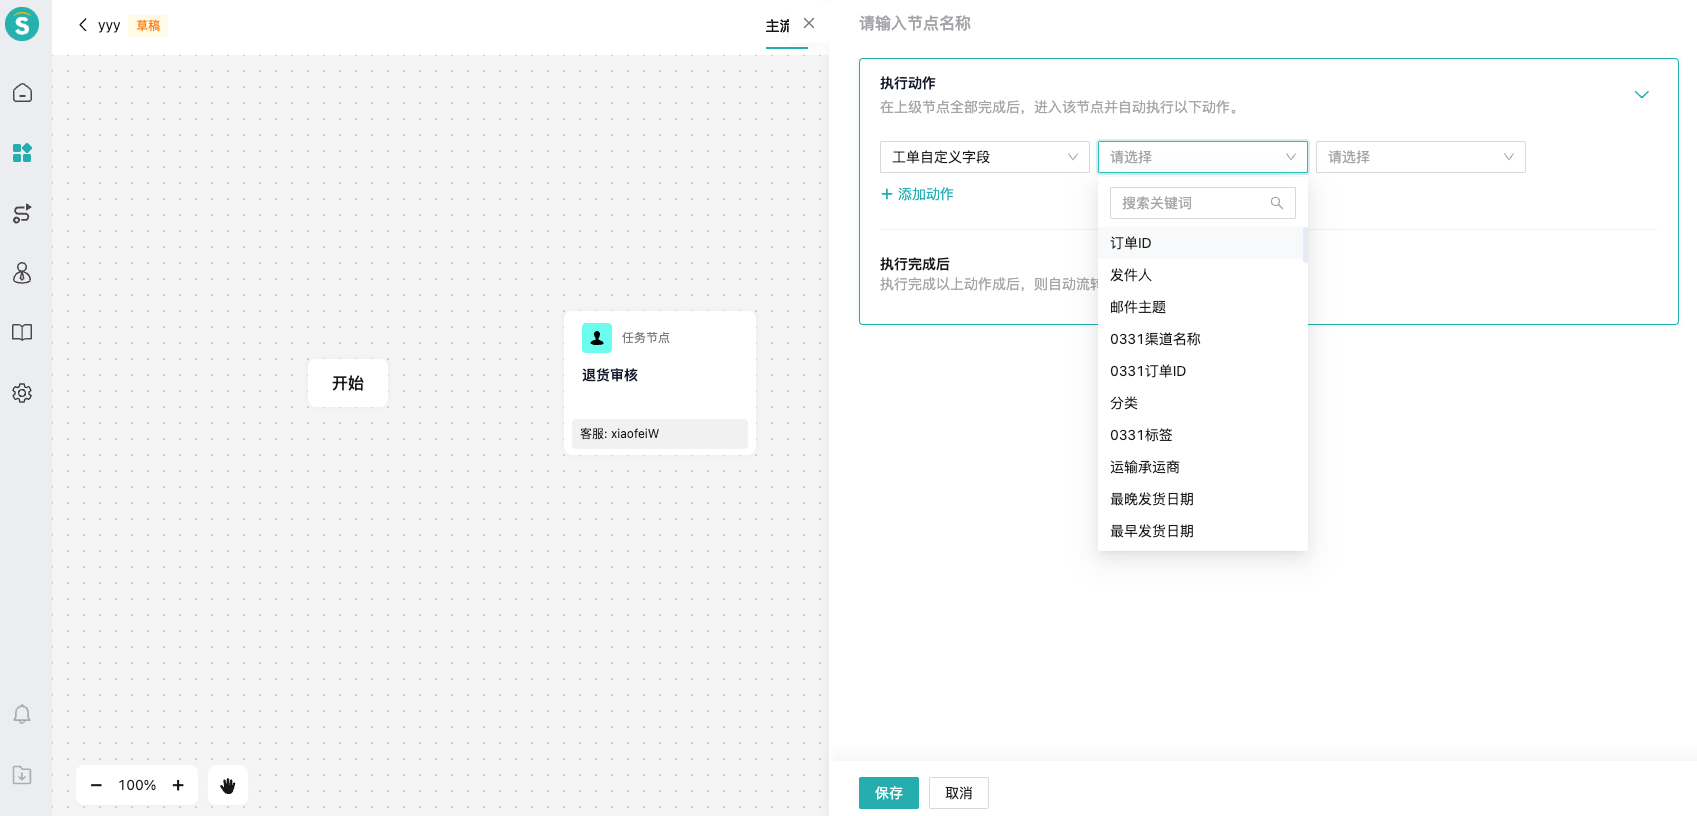Choose 运输承运商 option in the list
This screenshot has width=1697, height=816.
(1145, 467)
